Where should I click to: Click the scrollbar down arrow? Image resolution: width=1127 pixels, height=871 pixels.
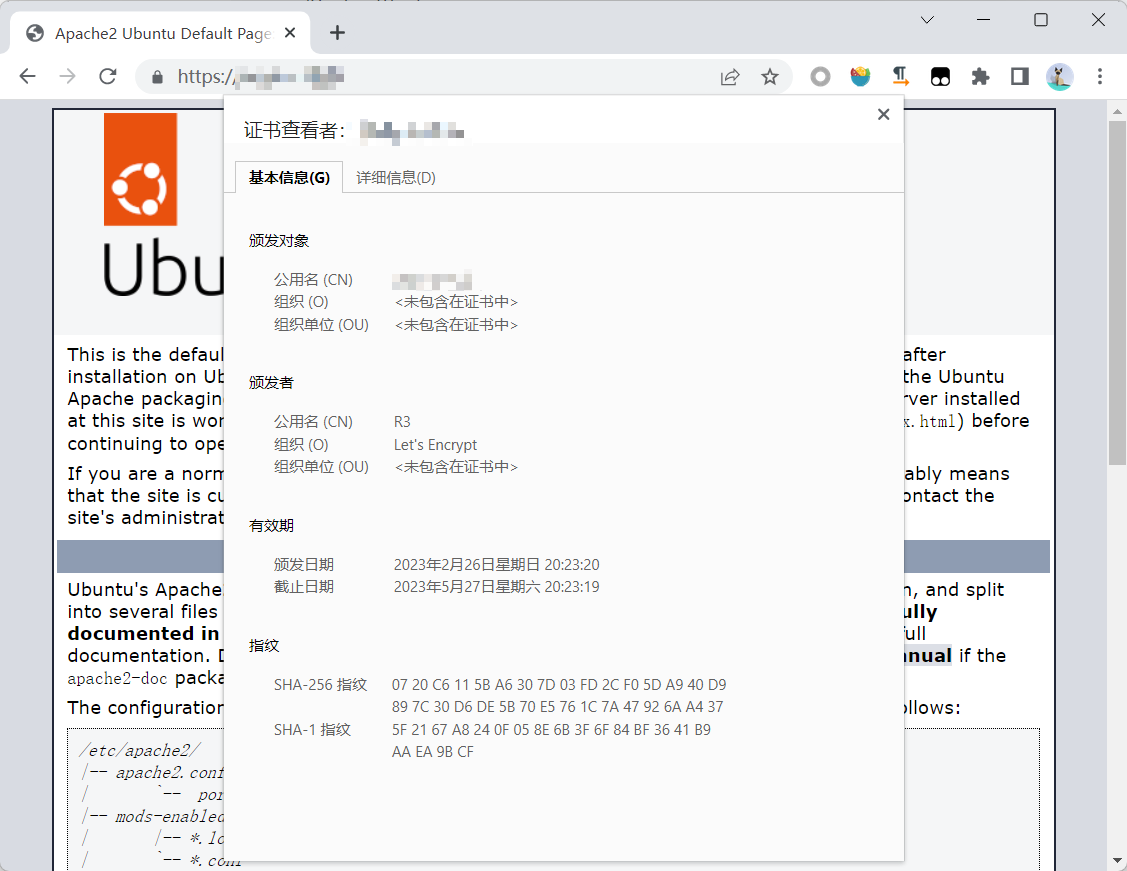coord(1117,861)
